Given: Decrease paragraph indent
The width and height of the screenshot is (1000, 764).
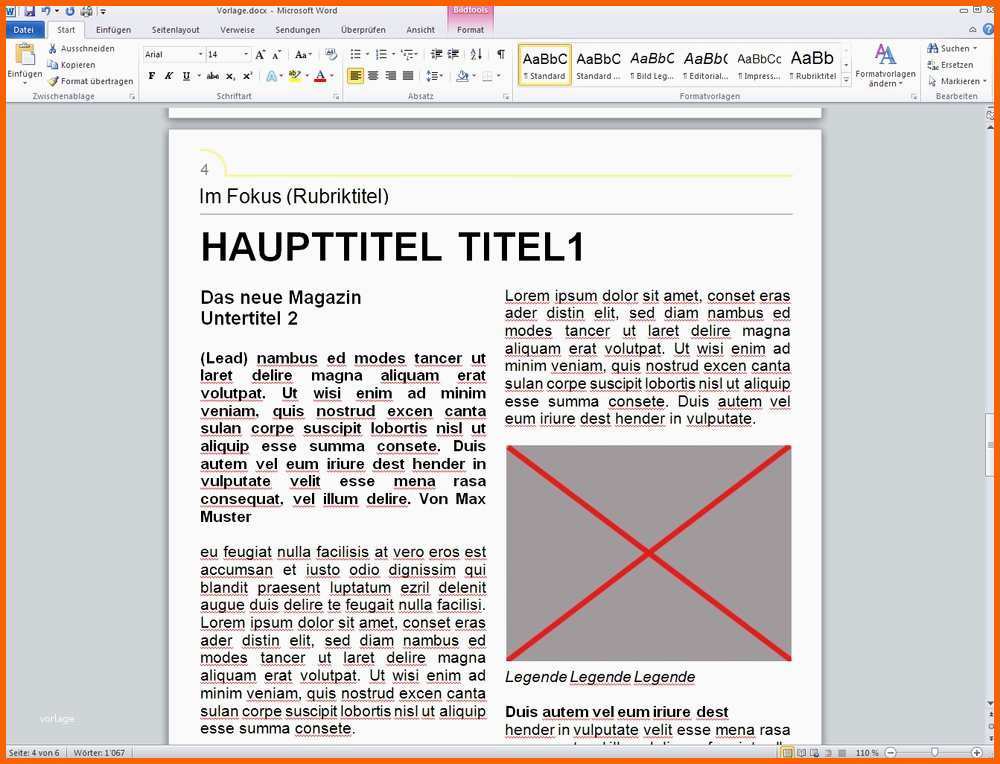Looking at the screenshot, I should click(x=436, y=54).
